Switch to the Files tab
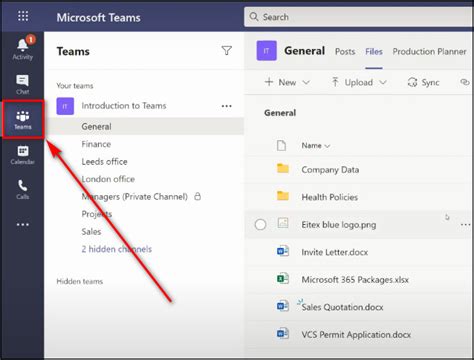474x360 pixels. pos(374,52)
